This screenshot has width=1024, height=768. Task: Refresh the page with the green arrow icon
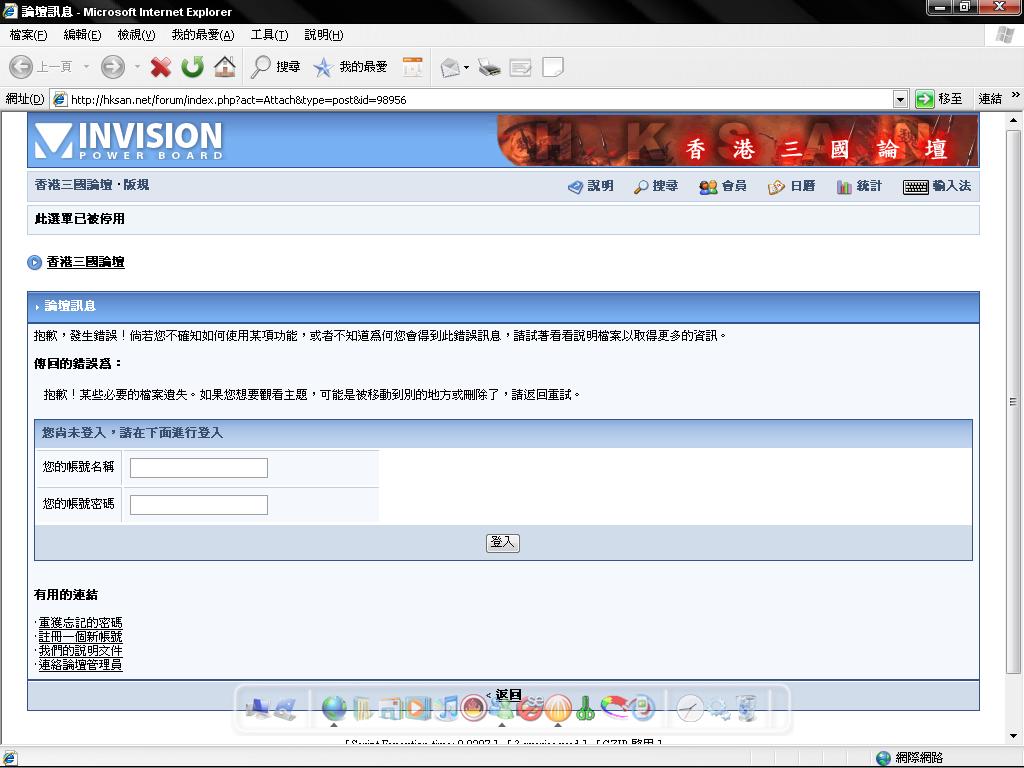click(193, 67)
